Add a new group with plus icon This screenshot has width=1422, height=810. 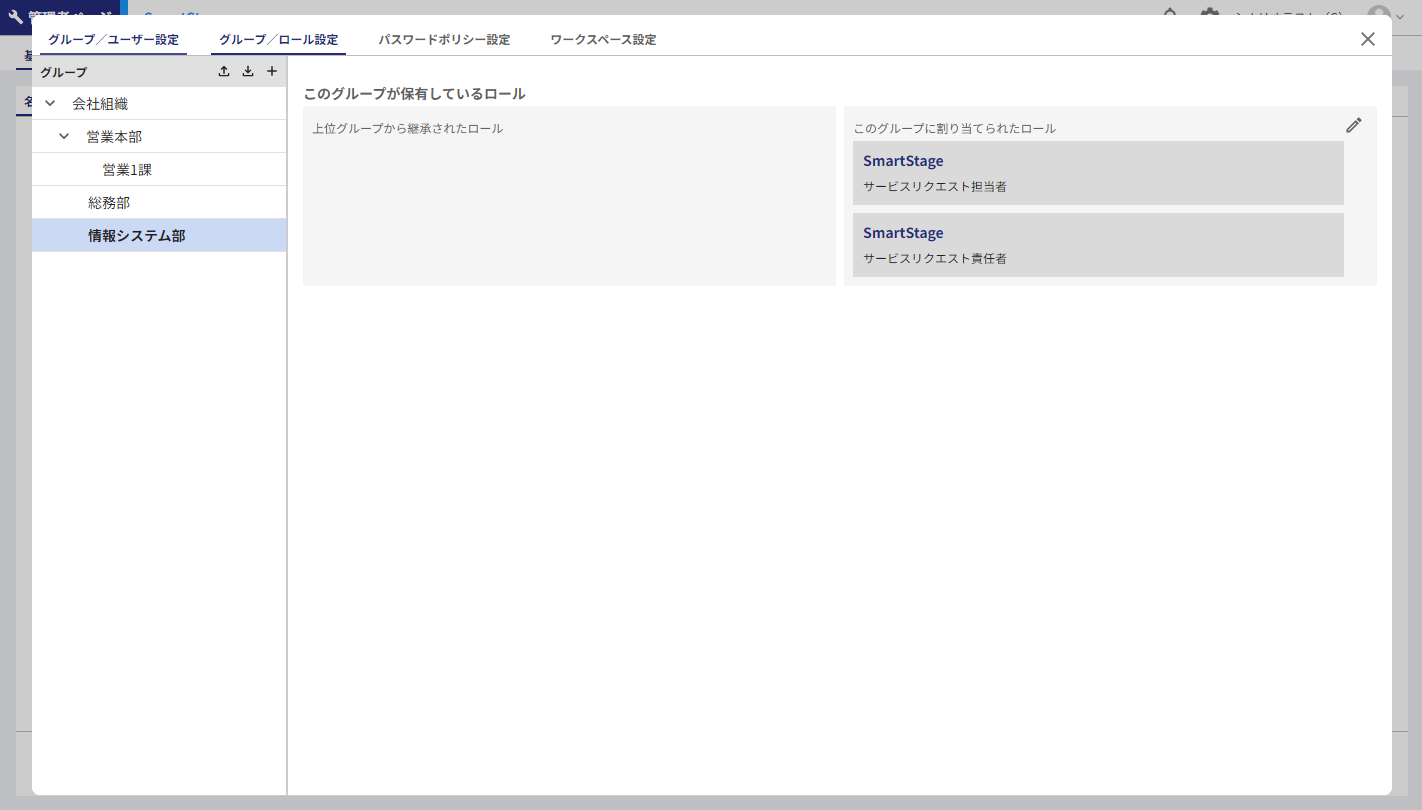pos(272,71)
